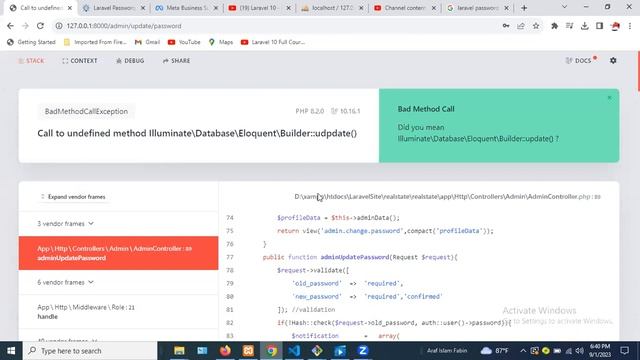
Task: Open the volume control in system tray
Action: [580, 351]
